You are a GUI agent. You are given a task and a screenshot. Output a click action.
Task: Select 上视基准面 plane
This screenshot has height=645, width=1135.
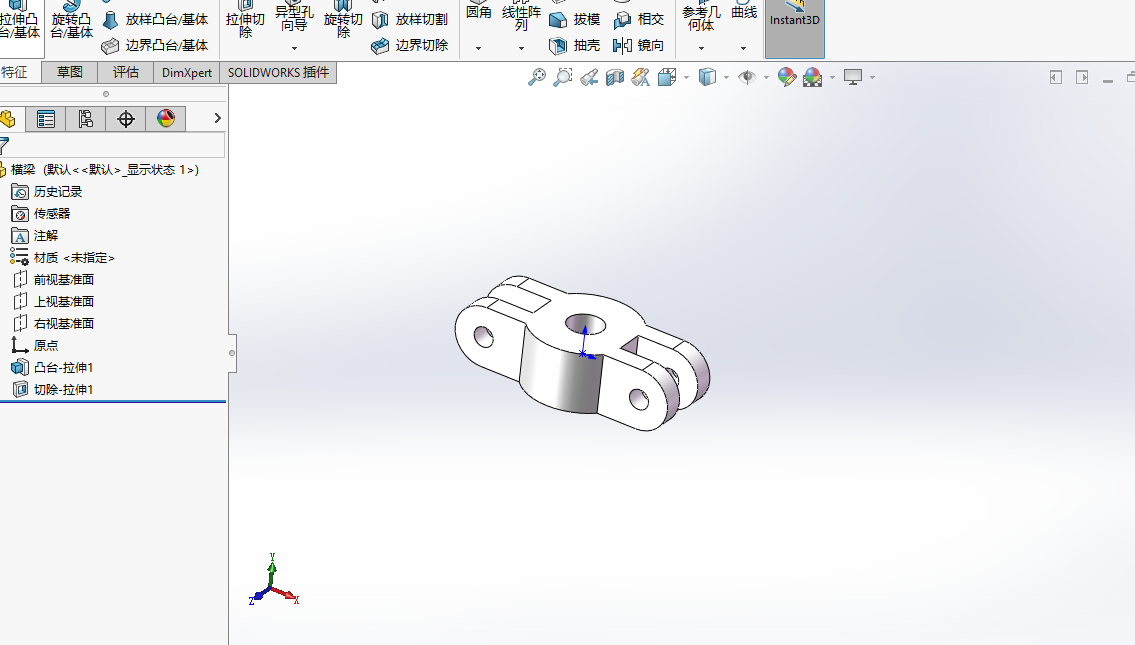tap(64, 302)
